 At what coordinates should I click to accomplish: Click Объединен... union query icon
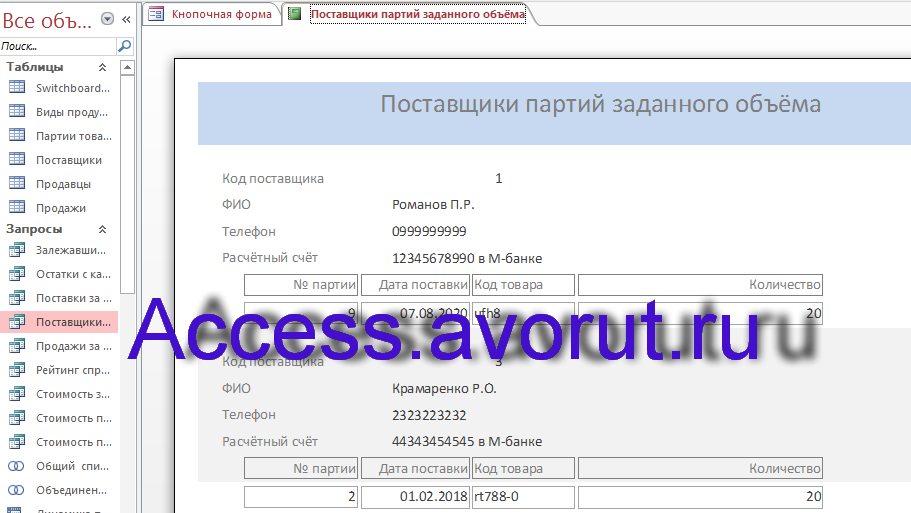16,490
